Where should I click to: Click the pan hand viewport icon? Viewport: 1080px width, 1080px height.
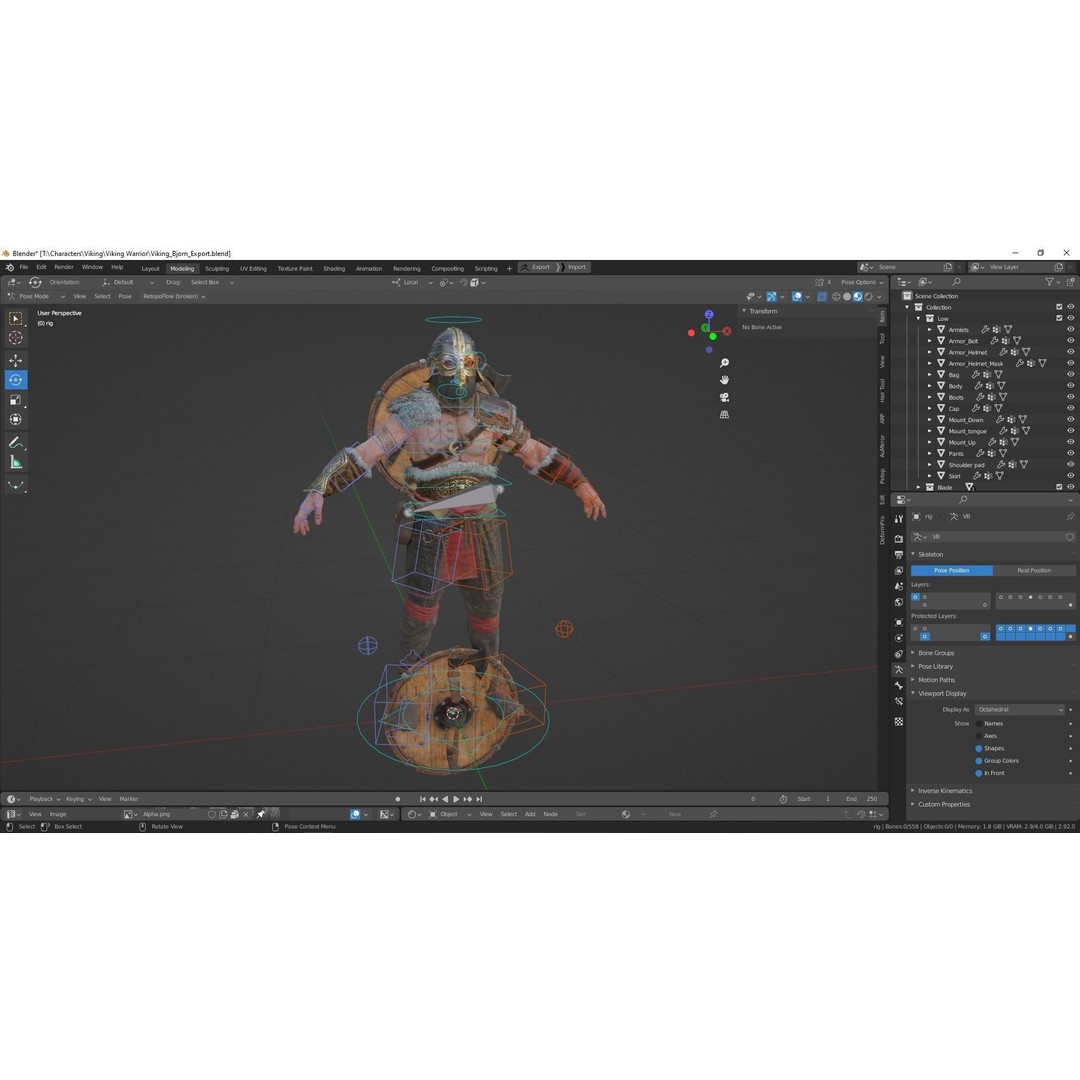click(x=724, y=380)
